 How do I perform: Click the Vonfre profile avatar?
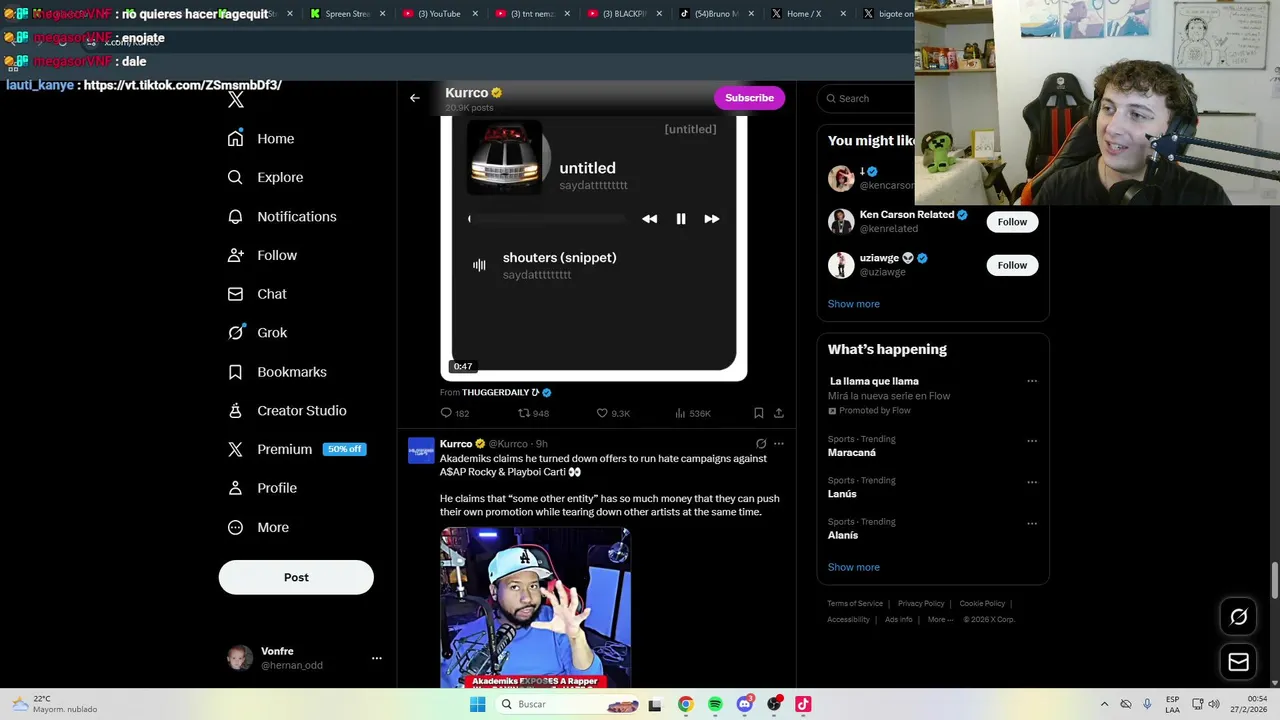(x=240, y=658)
